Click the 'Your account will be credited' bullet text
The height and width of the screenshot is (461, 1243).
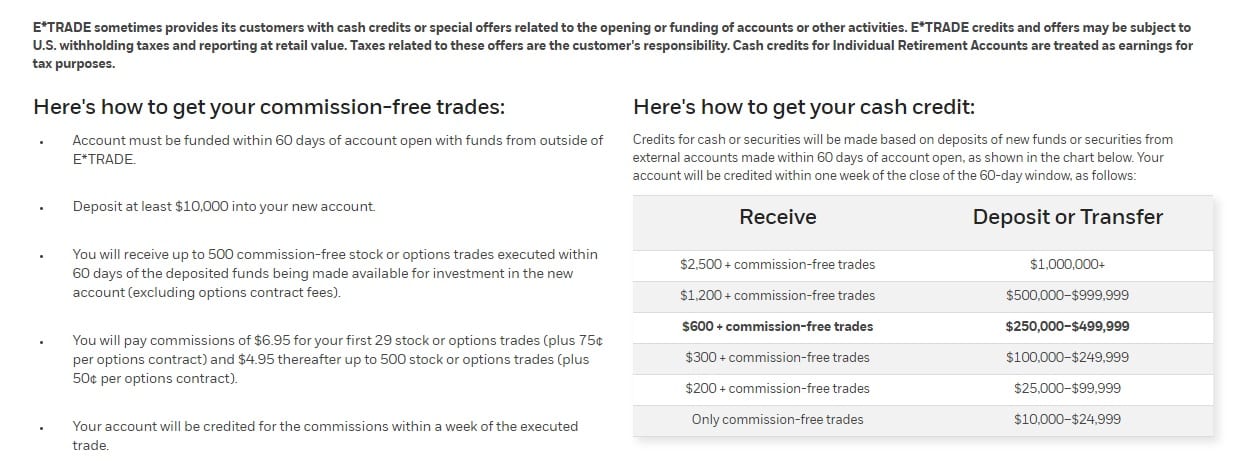[325, 436]
